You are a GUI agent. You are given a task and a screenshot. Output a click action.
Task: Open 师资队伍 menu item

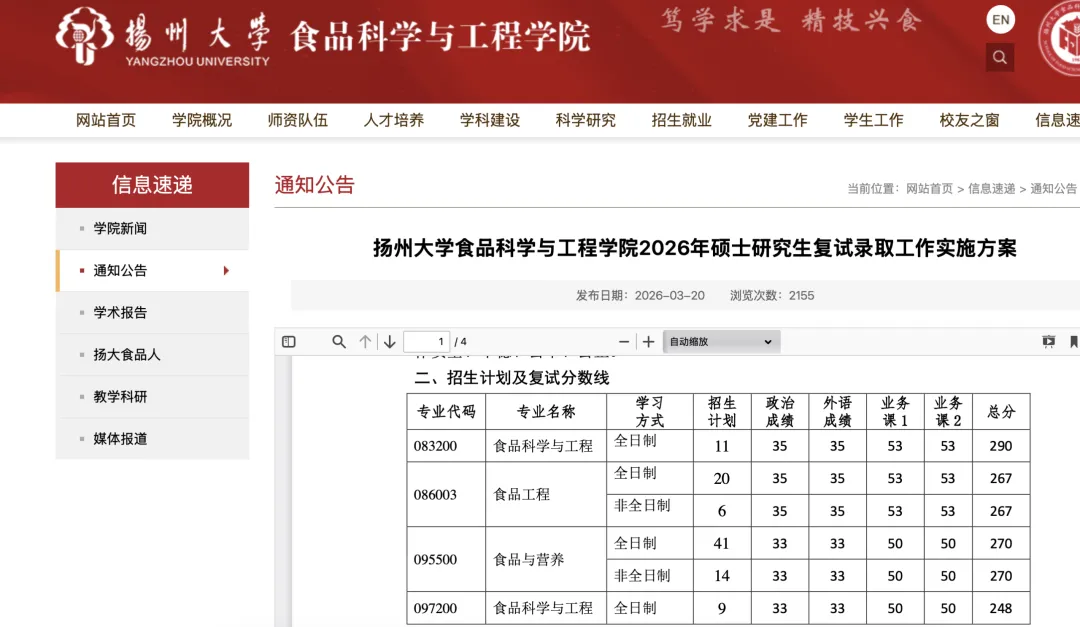pos(298,121)
